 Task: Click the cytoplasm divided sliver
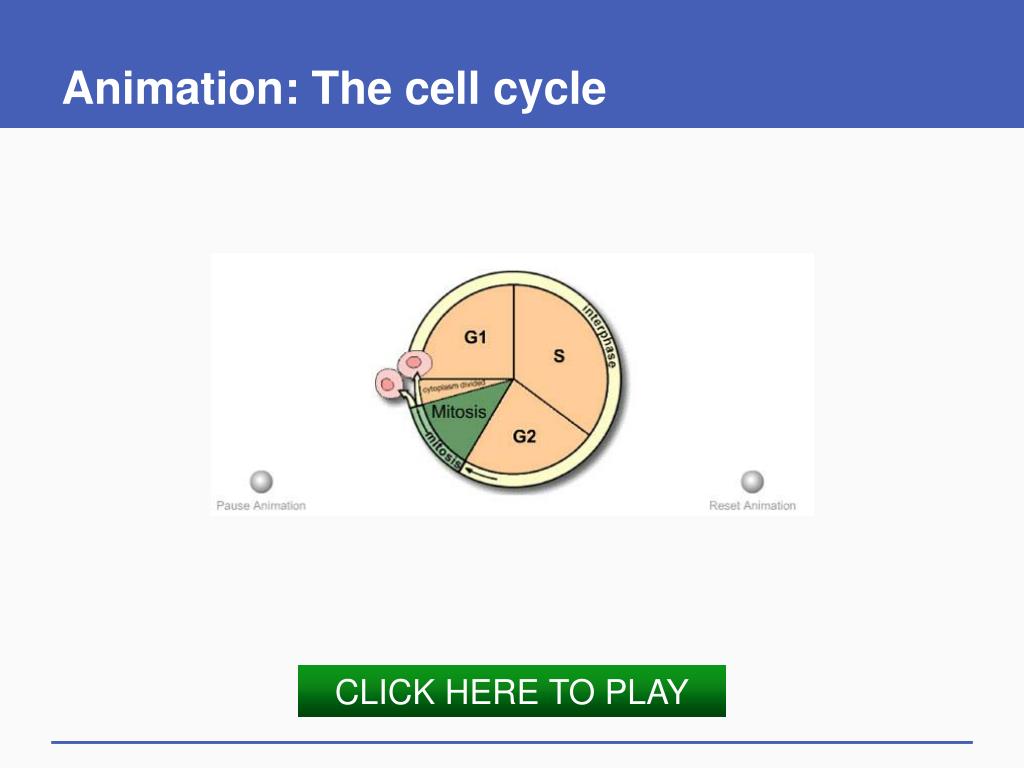click(457, 387)
